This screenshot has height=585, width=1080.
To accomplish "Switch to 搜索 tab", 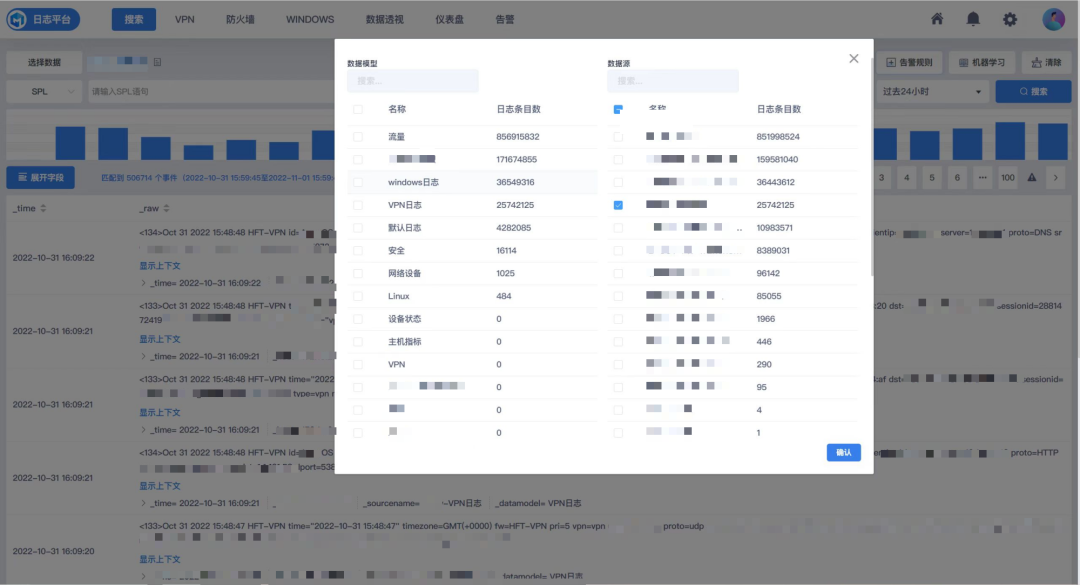I will pyautogui.click(x=134, y=19).
